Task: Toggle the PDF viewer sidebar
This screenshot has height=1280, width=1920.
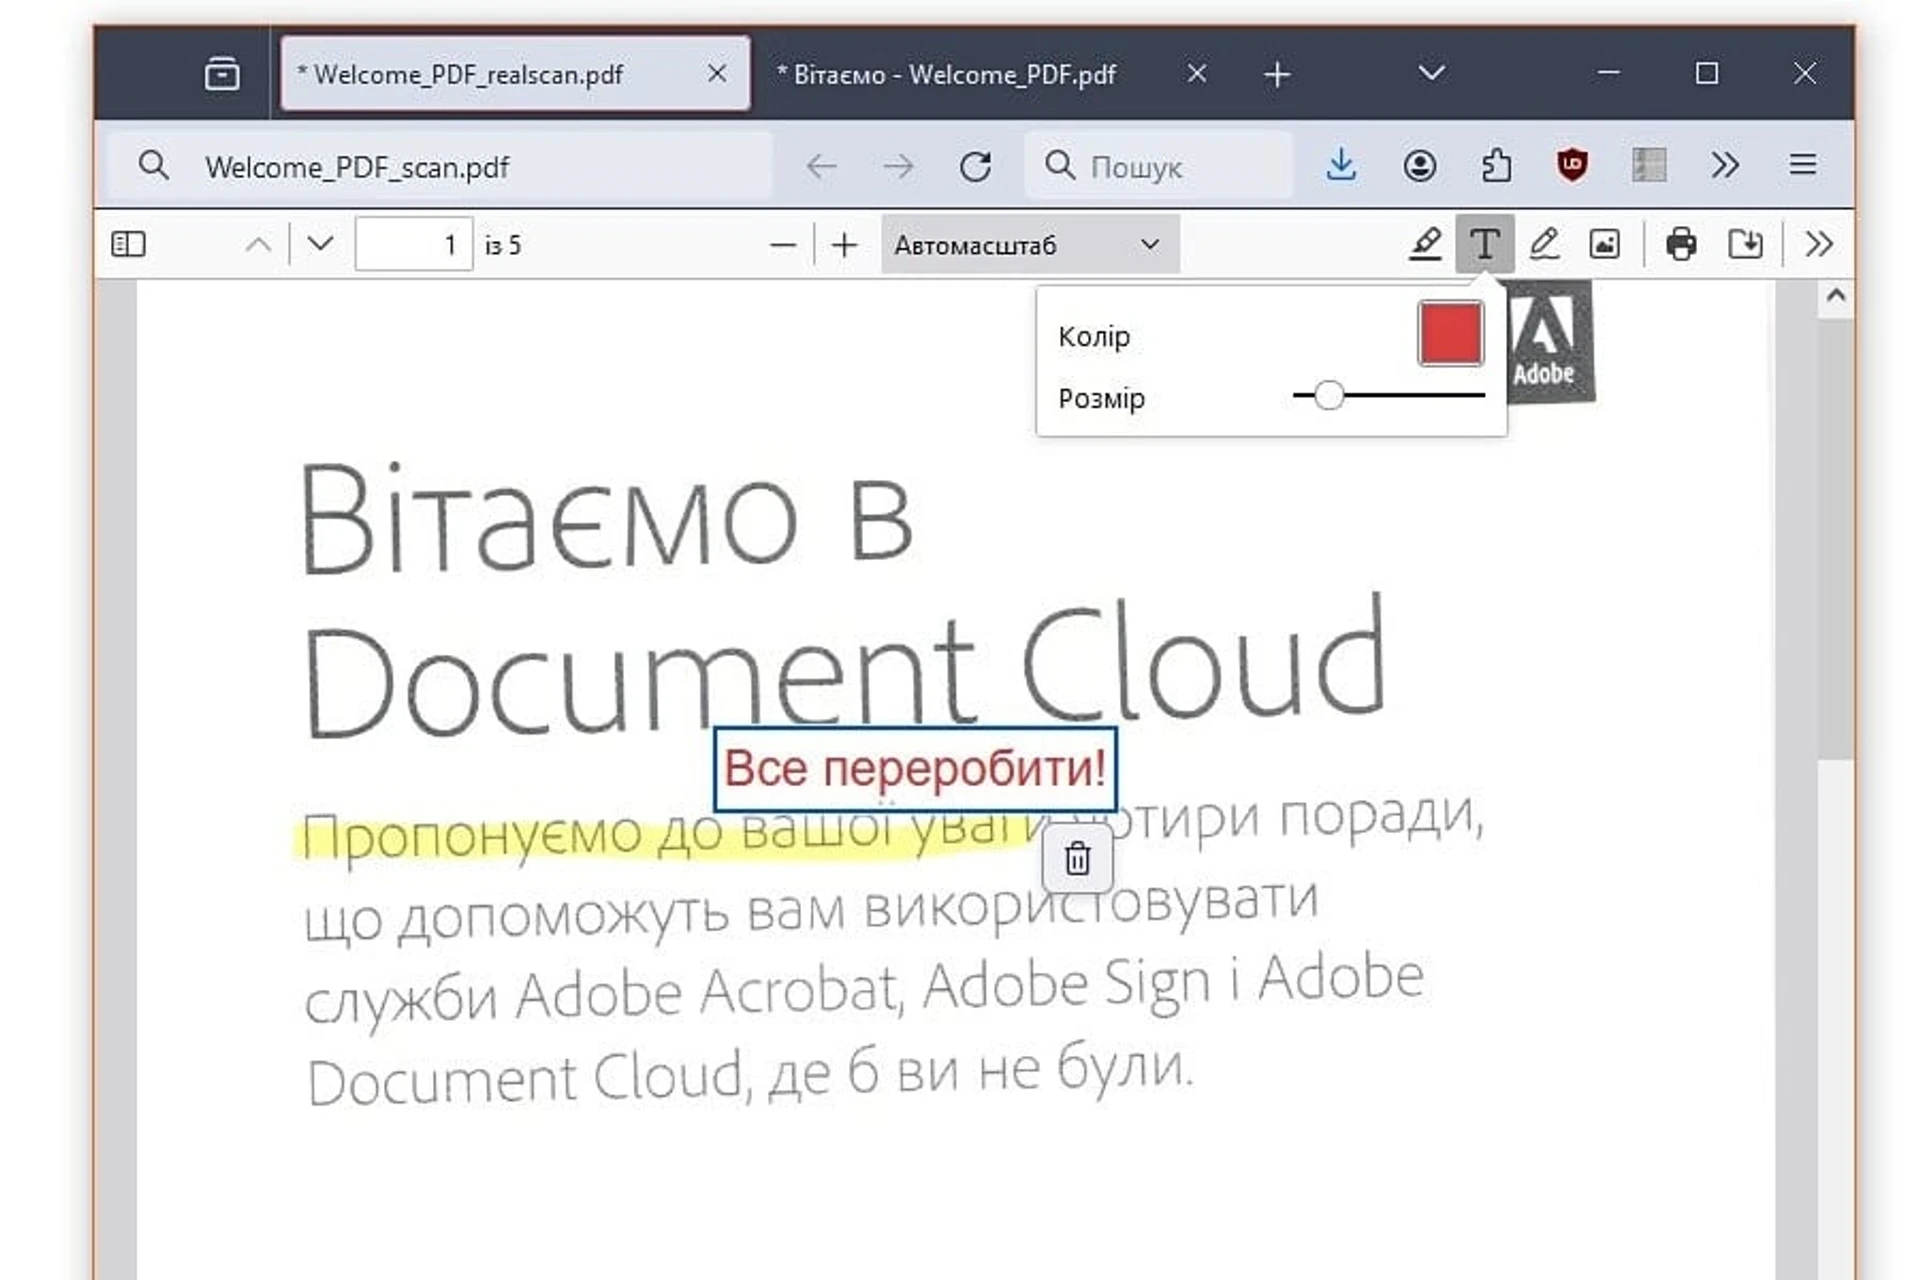Action: (128, 244)
